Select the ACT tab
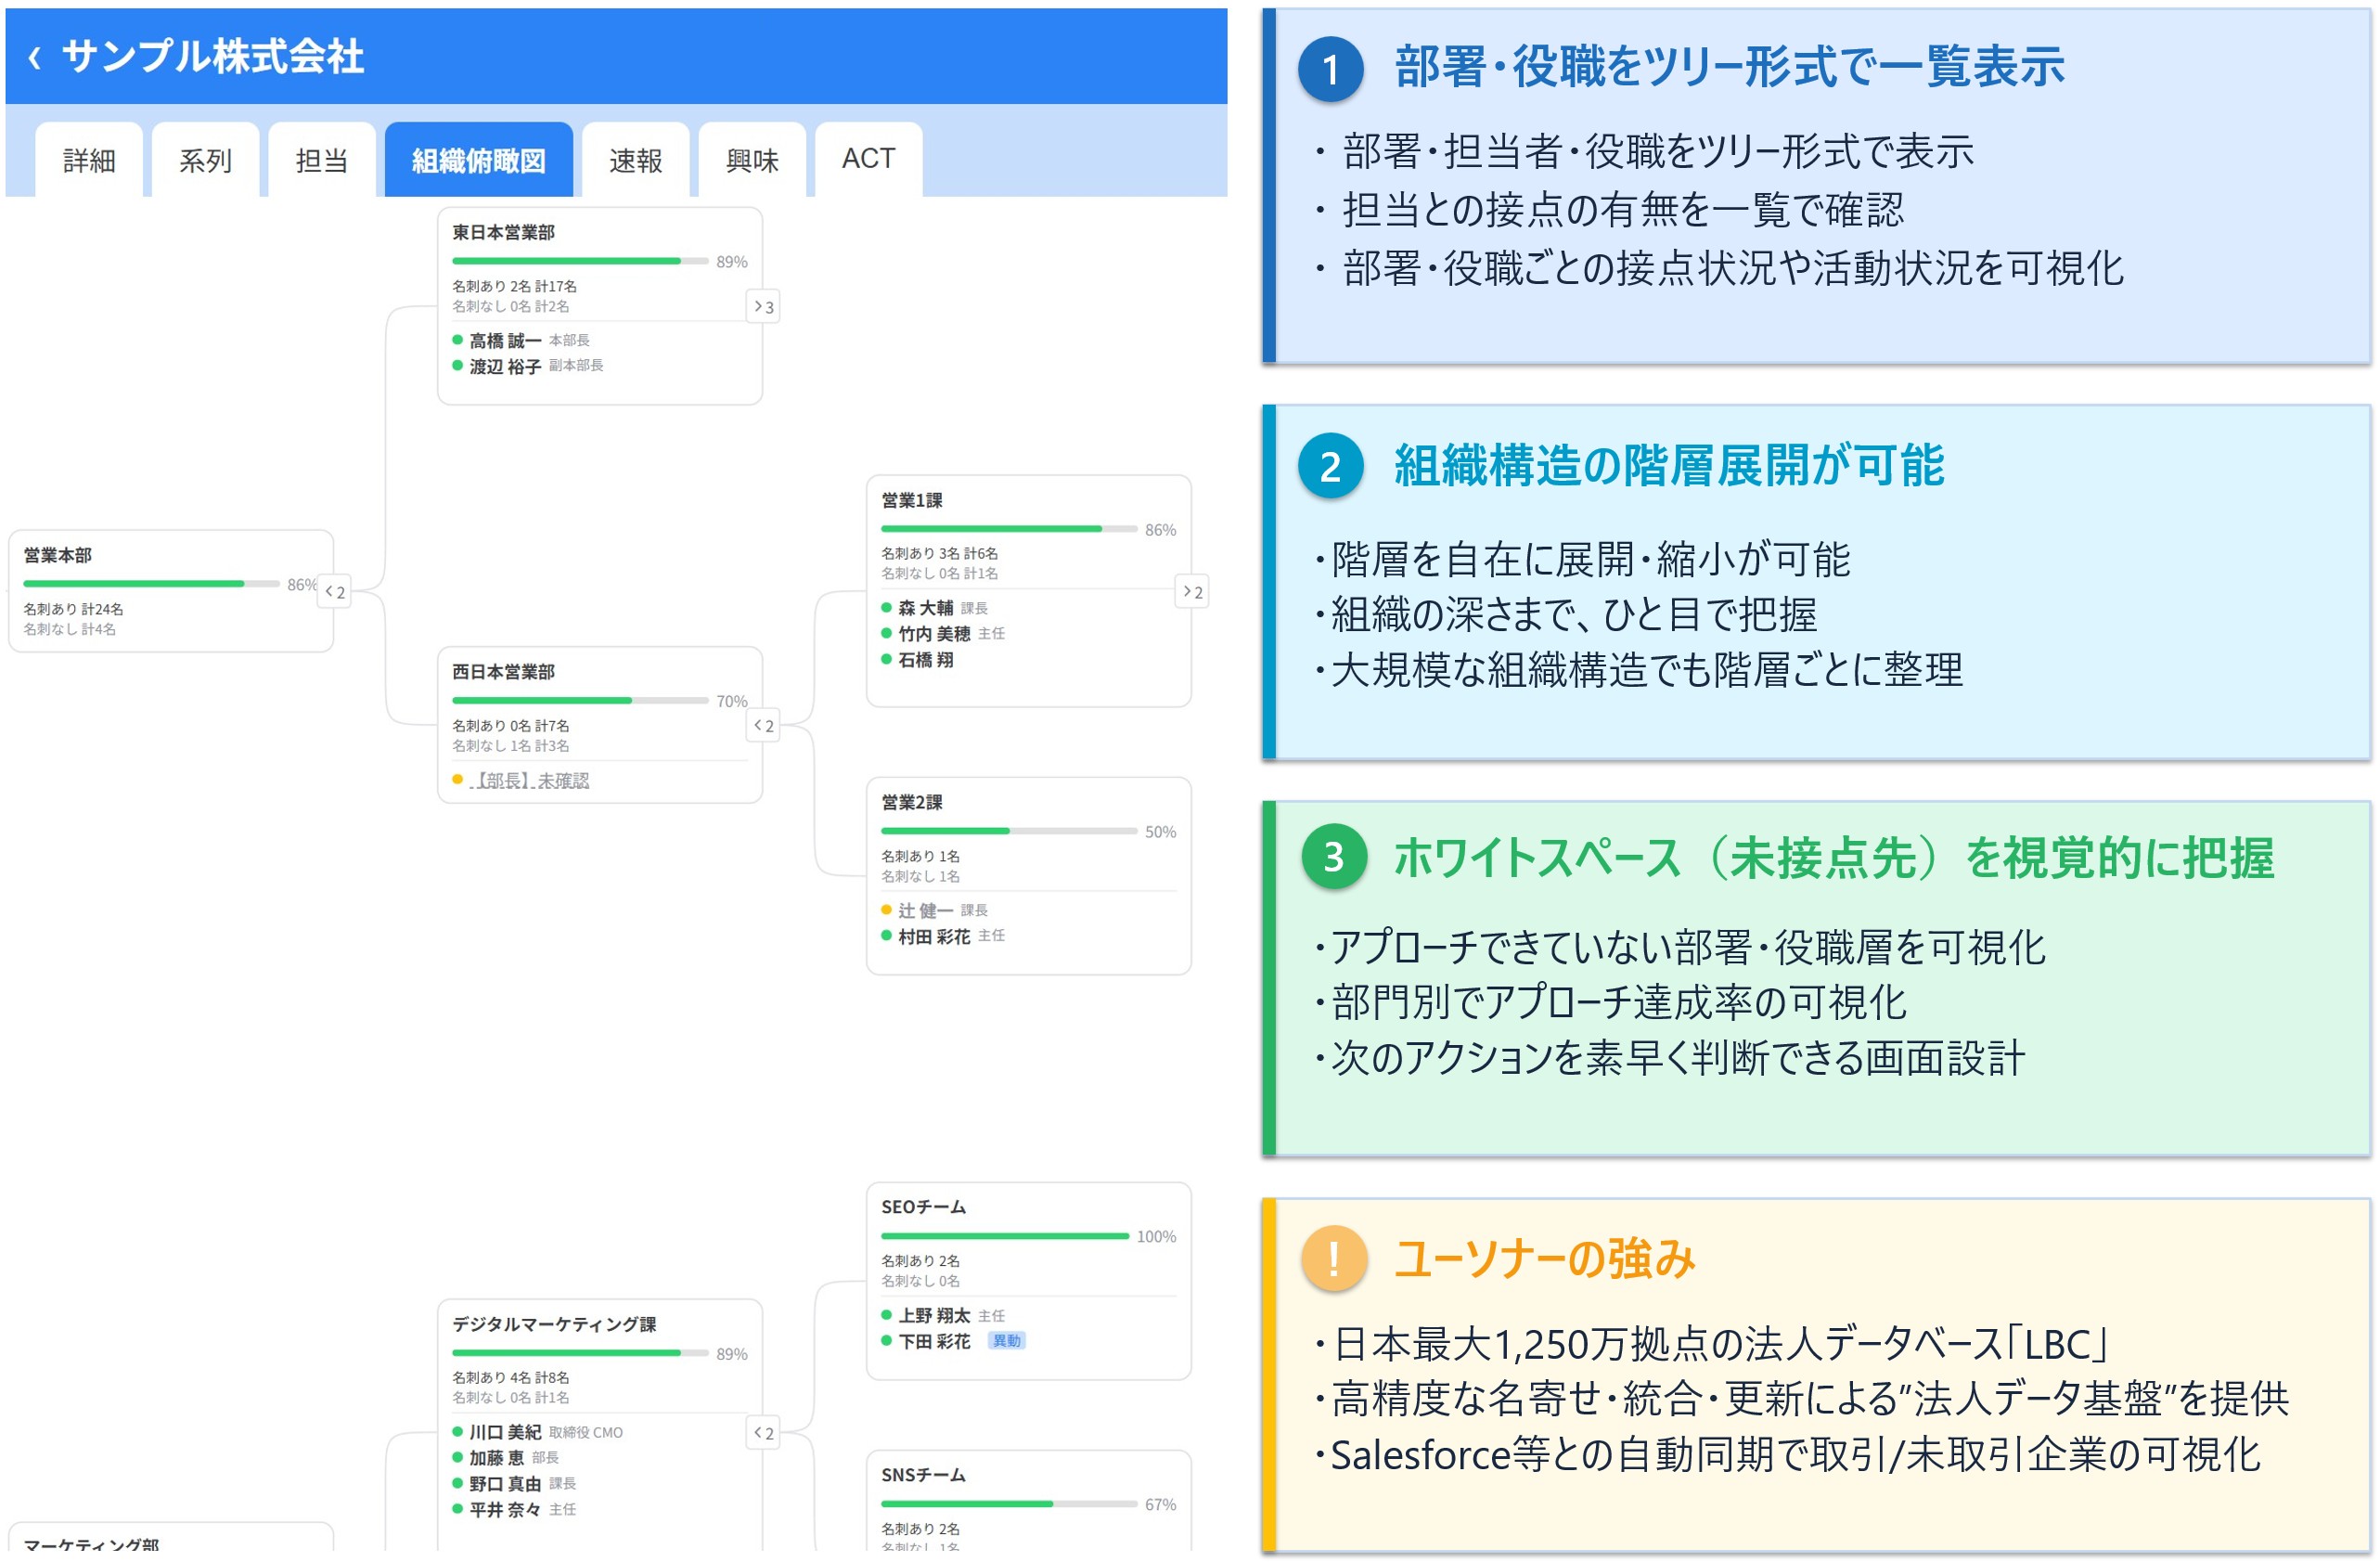 click(x=868, y=160)
